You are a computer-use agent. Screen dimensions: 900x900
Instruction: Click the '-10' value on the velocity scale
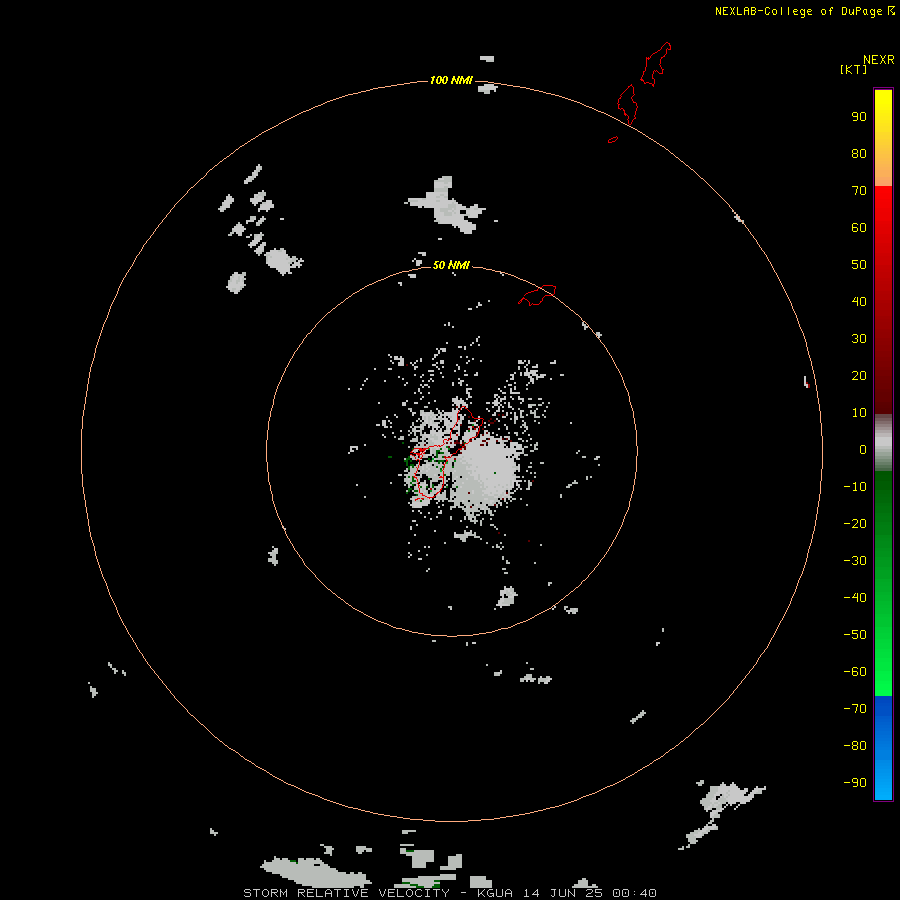855,487
